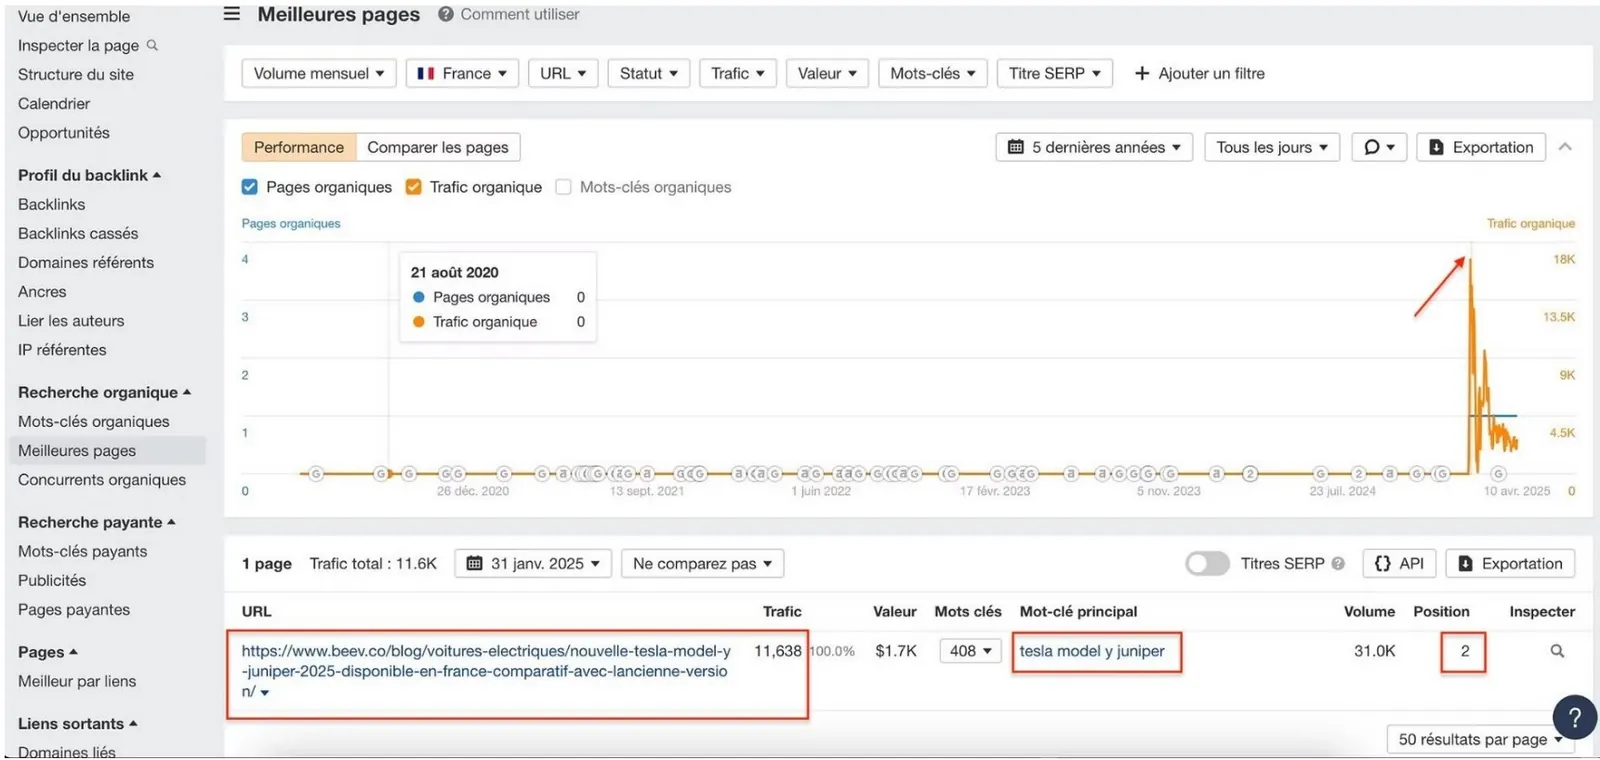Image resolution: width=1600 pixels, height=760 pixels.
Task: Expand the 408 keywords dropdown
Action: 970,651
